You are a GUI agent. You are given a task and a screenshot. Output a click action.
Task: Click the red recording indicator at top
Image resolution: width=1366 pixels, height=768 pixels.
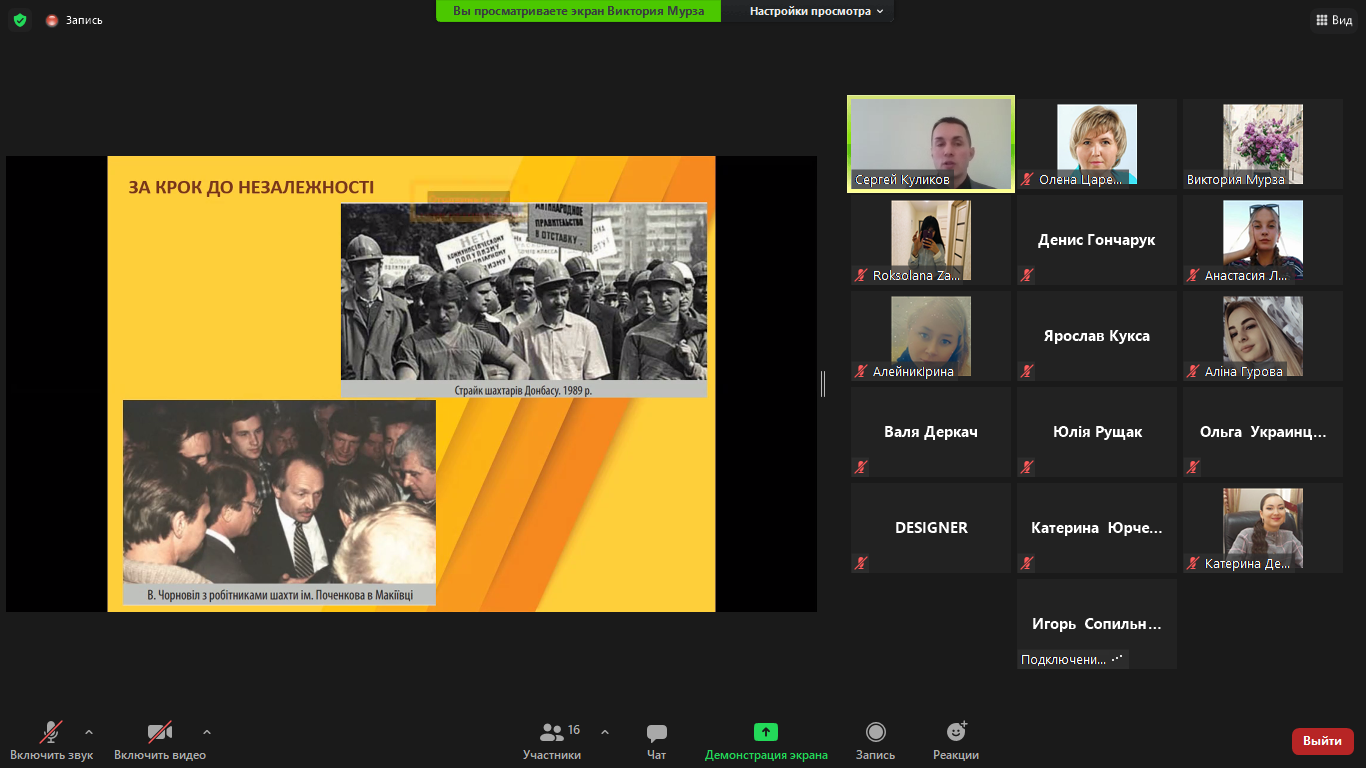[x=52, y=20]
